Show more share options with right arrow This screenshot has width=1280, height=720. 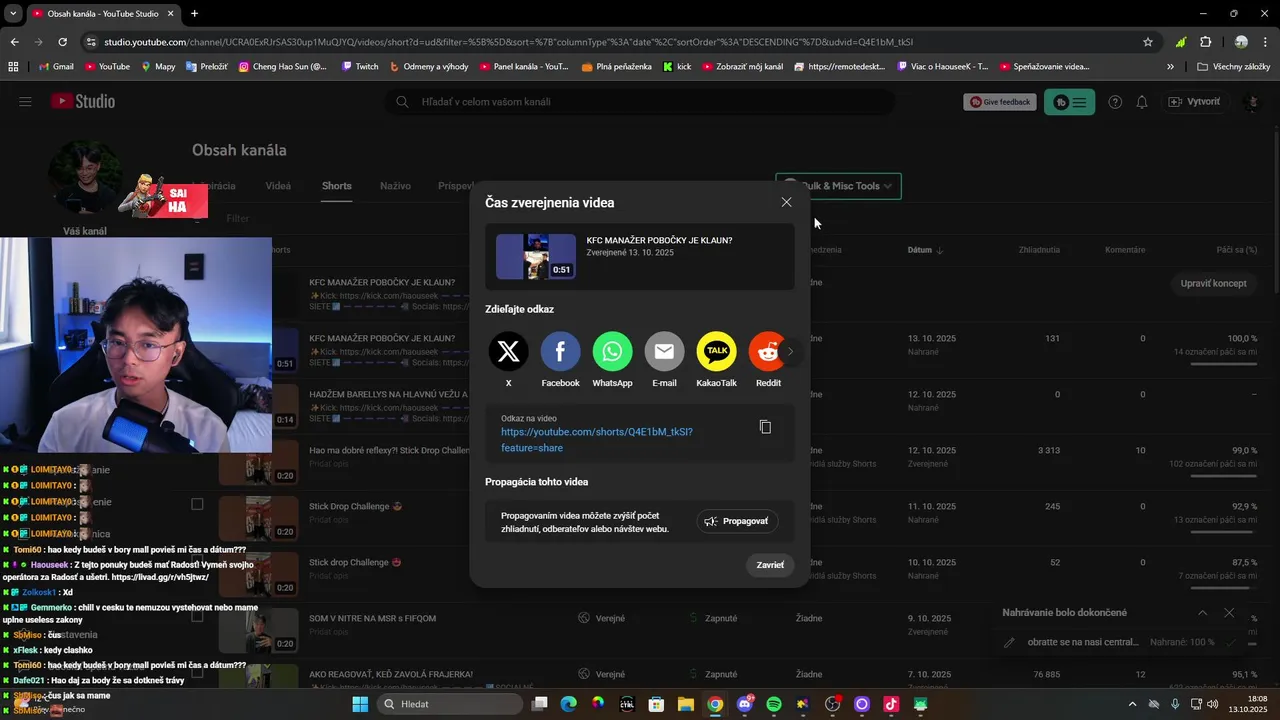click(790, 351)
